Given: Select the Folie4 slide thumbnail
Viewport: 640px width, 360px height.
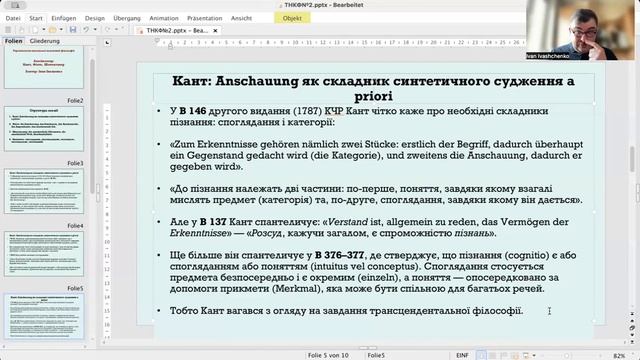Looking at the screenshot, I should coord(44,254).
